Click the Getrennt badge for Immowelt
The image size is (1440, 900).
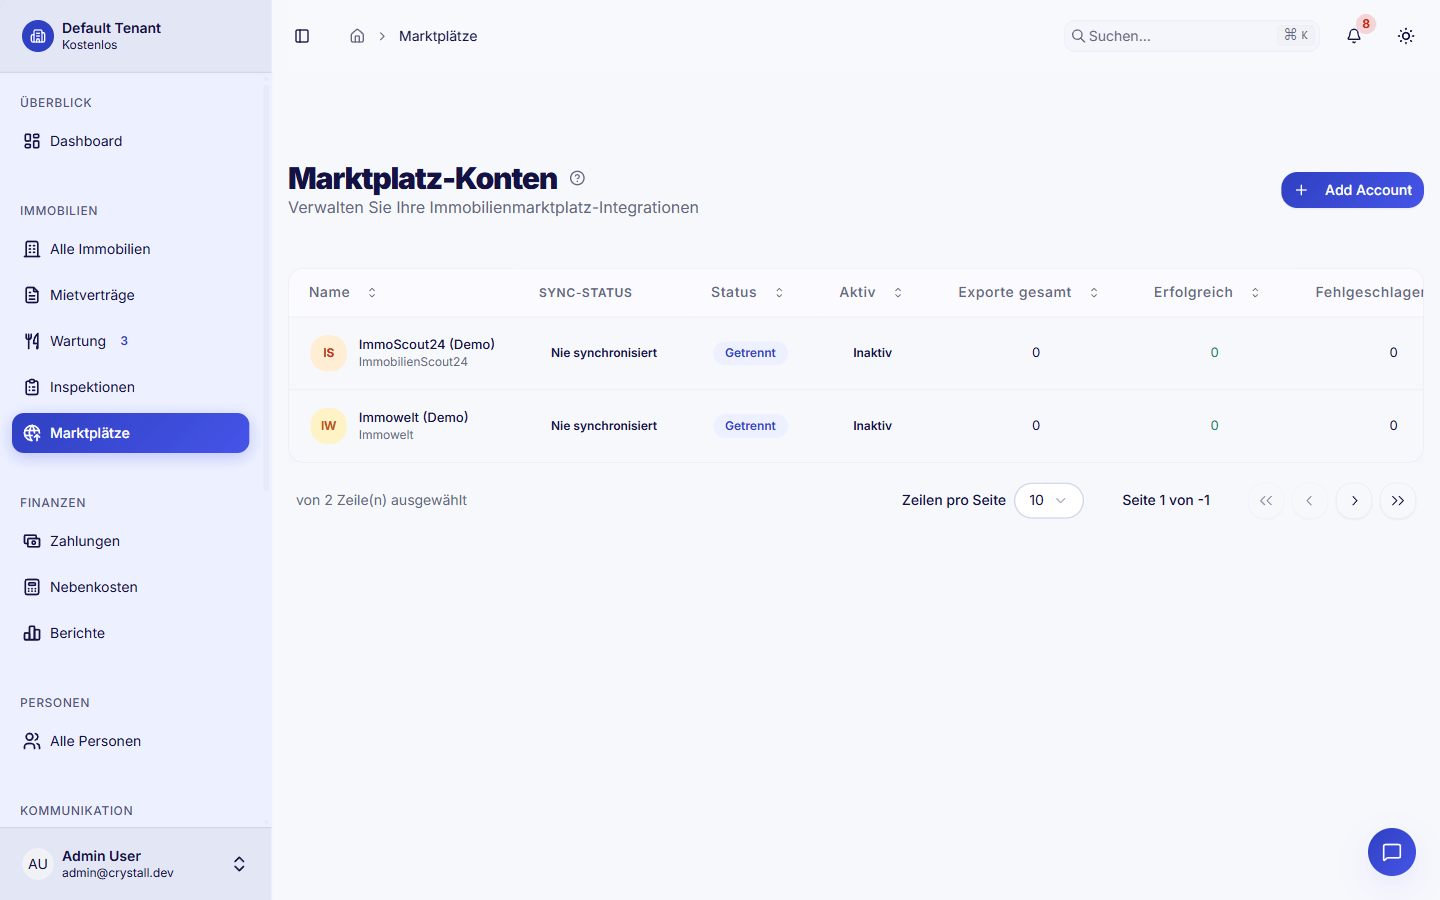(x=750, y=426)
